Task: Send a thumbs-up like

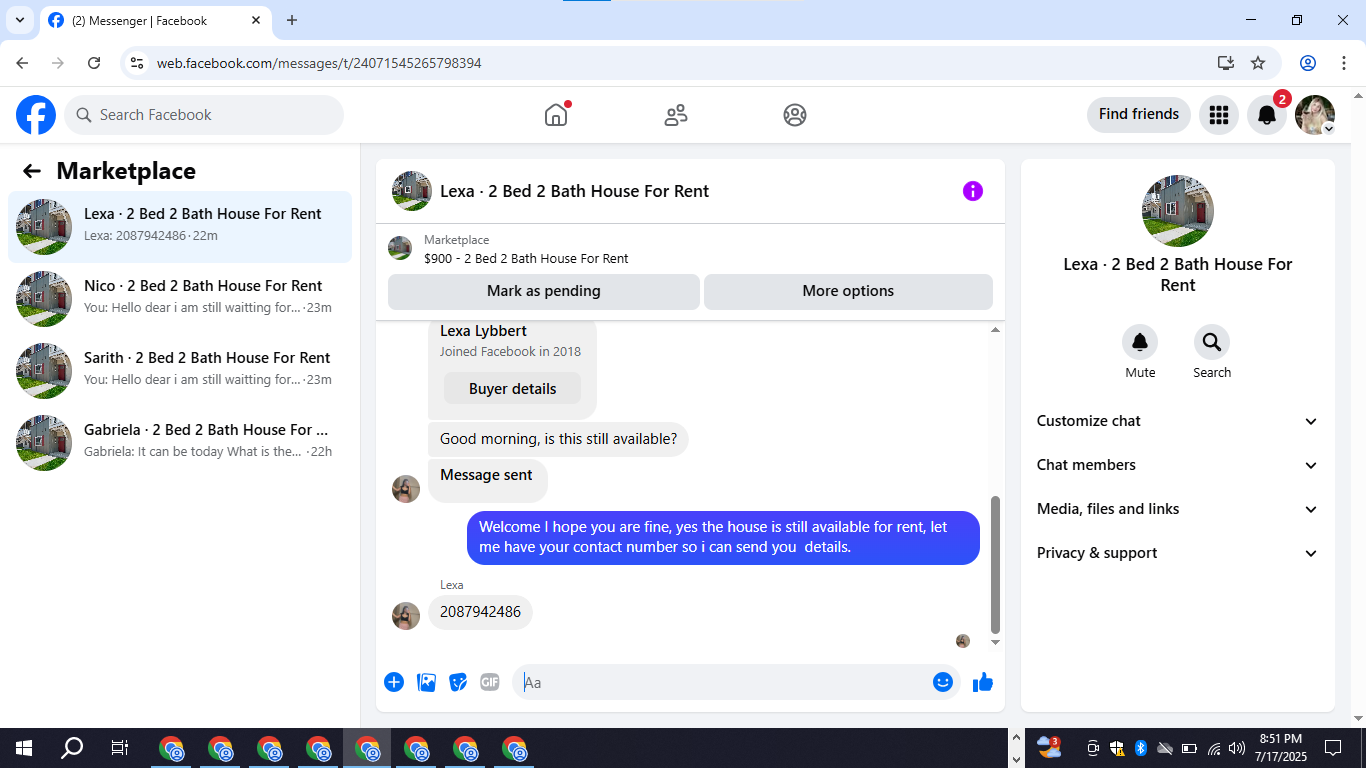Action: (x=983, y=682)
